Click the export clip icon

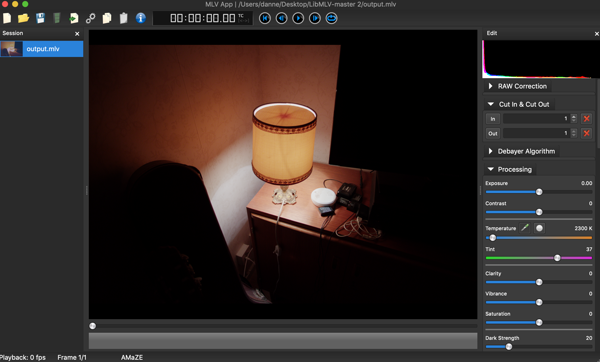pos(73,18)
